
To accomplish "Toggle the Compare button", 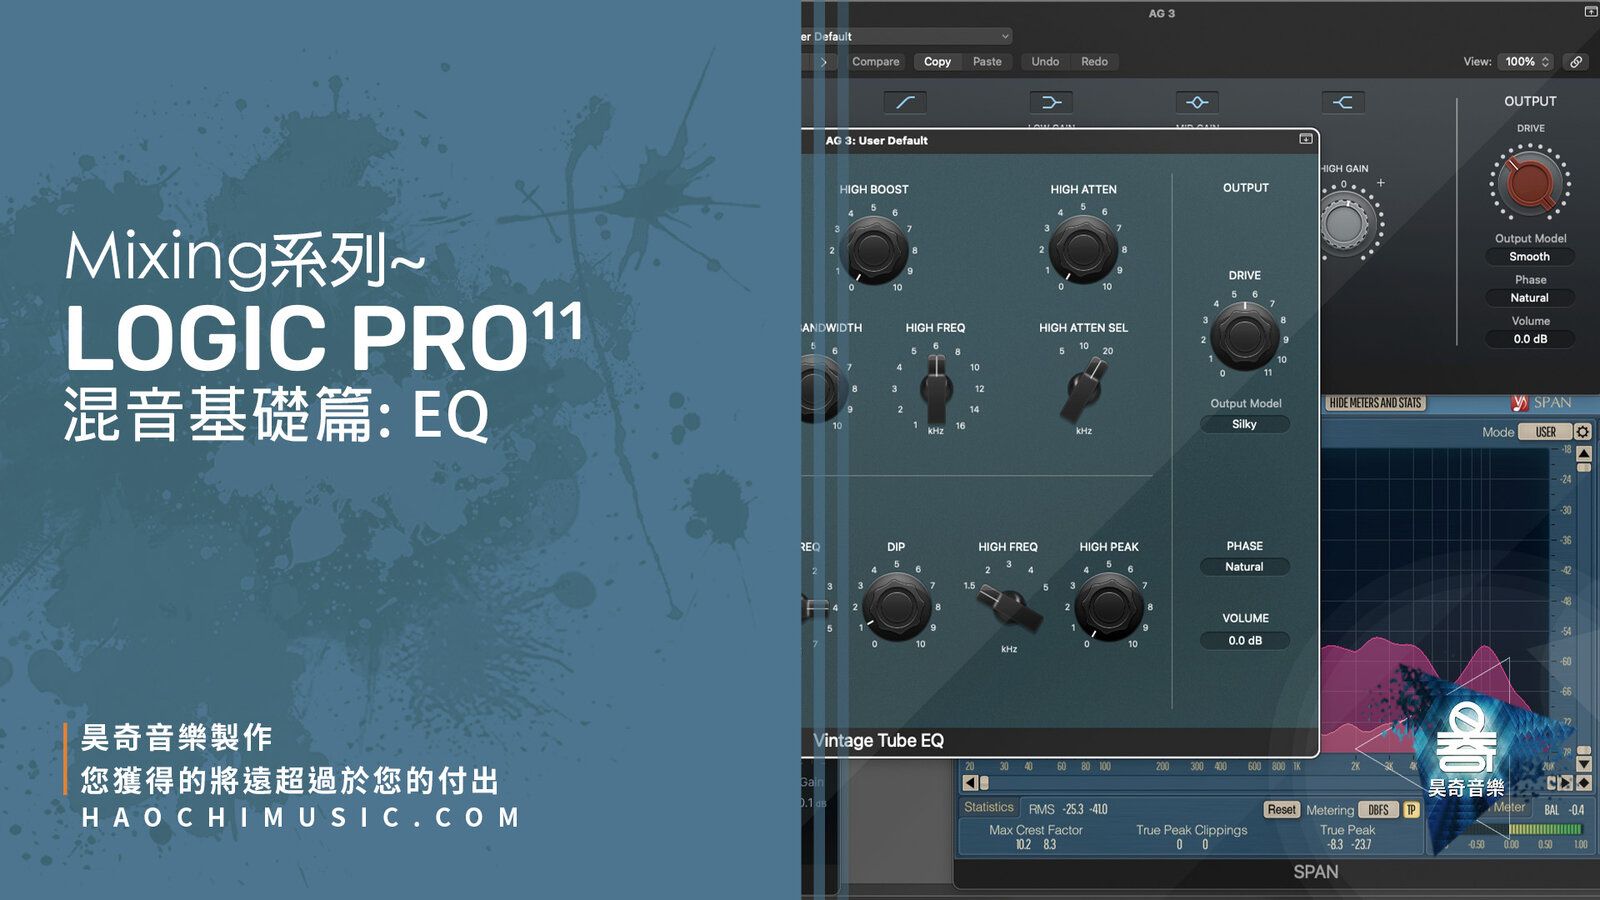I will click(876, 62).
